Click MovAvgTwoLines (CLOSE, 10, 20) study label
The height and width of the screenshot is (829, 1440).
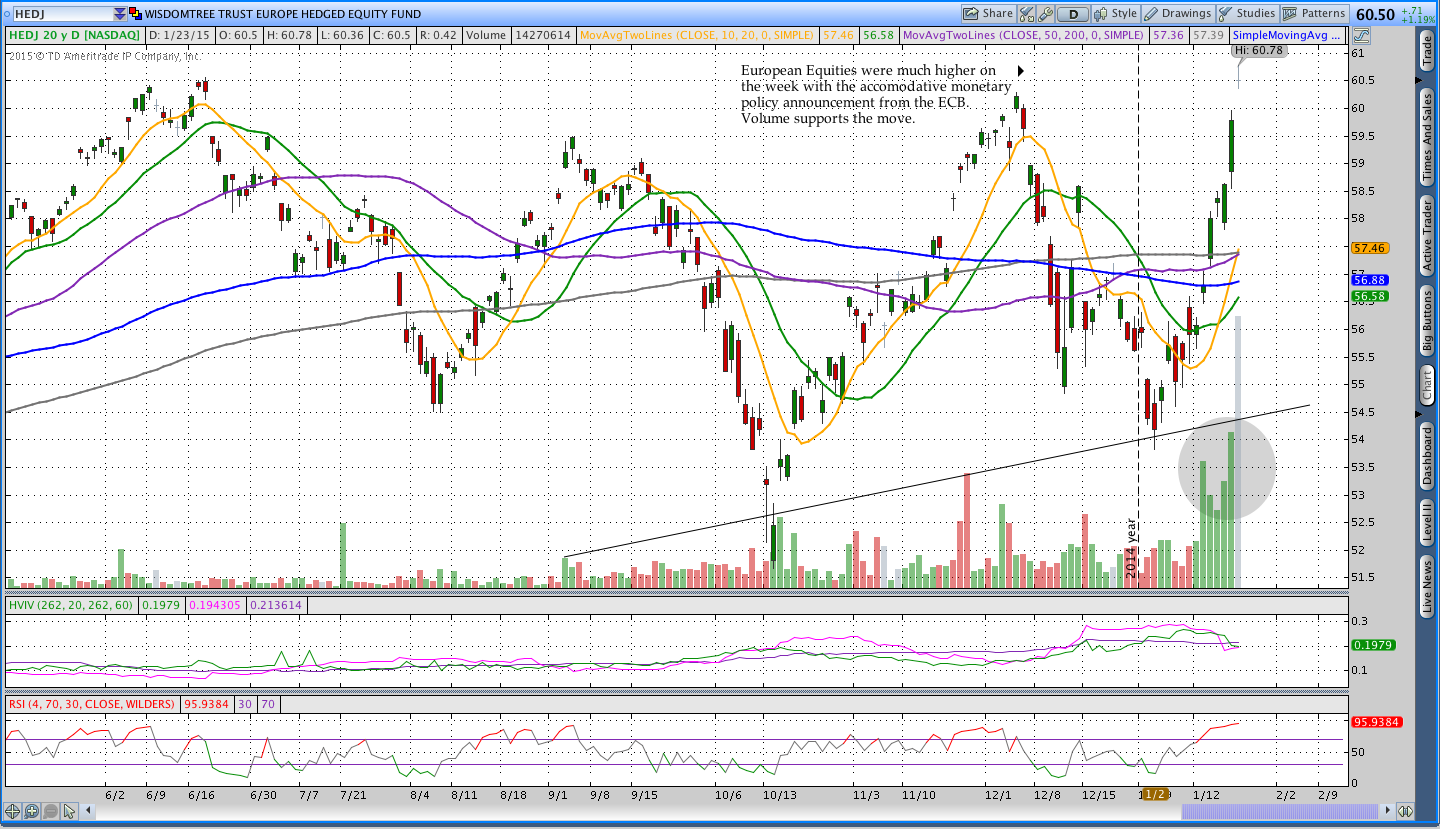698,35
